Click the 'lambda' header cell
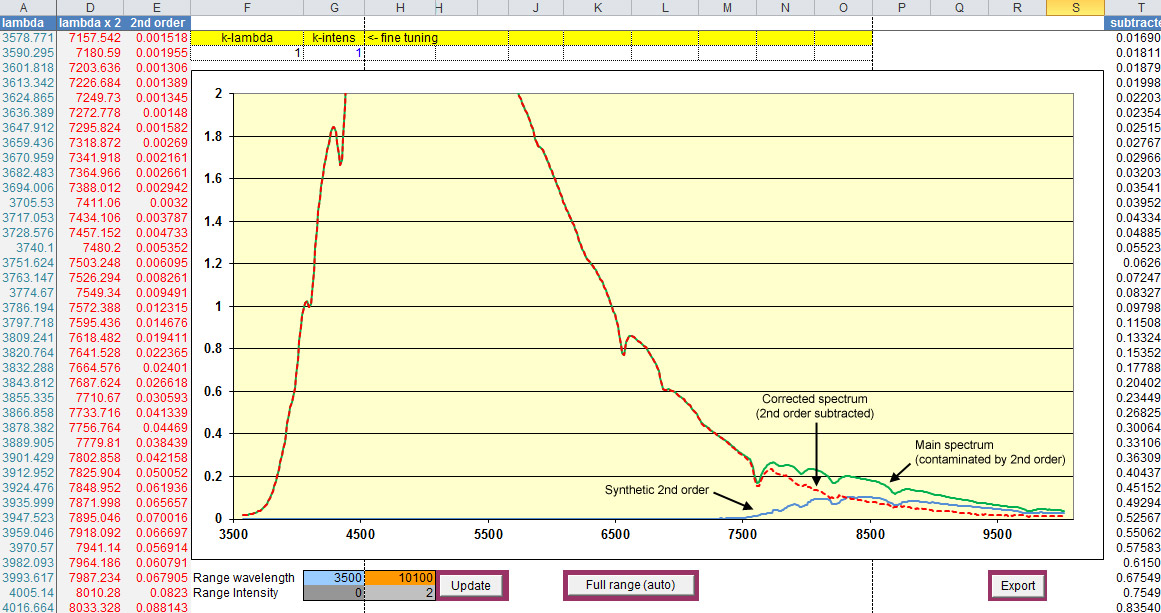 (27, 23)
